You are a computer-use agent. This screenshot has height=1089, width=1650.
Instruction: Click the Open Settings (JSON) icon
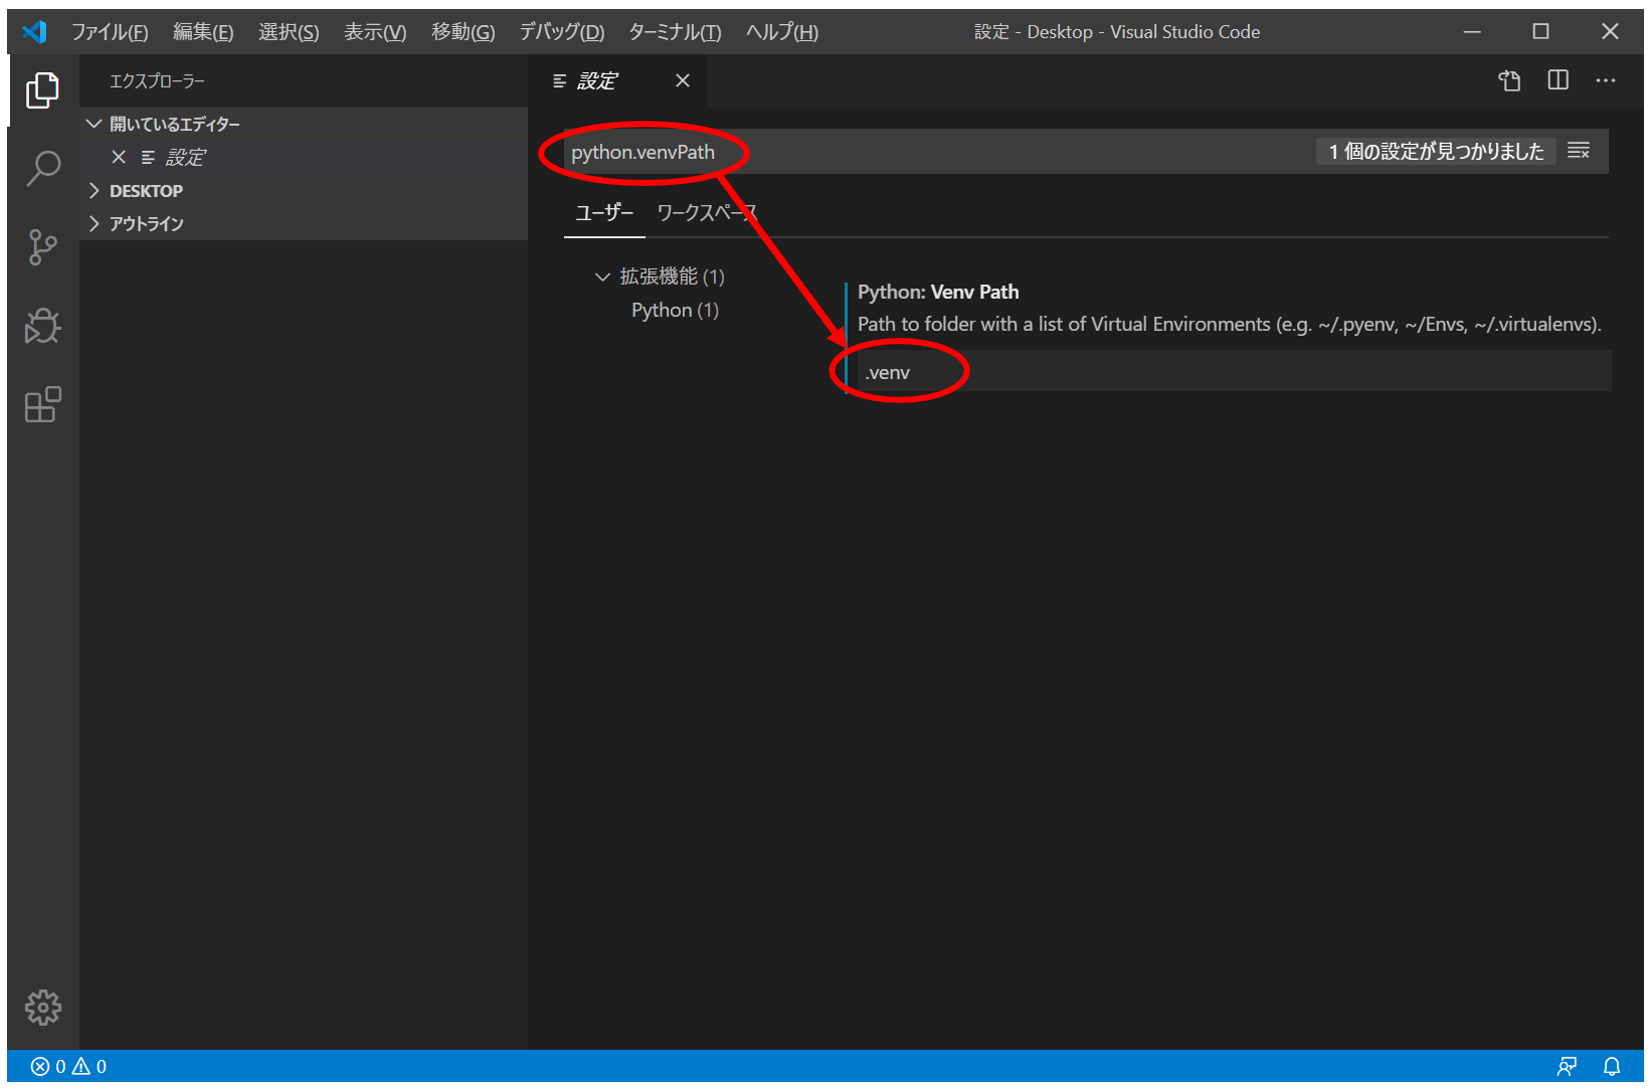1509,81
